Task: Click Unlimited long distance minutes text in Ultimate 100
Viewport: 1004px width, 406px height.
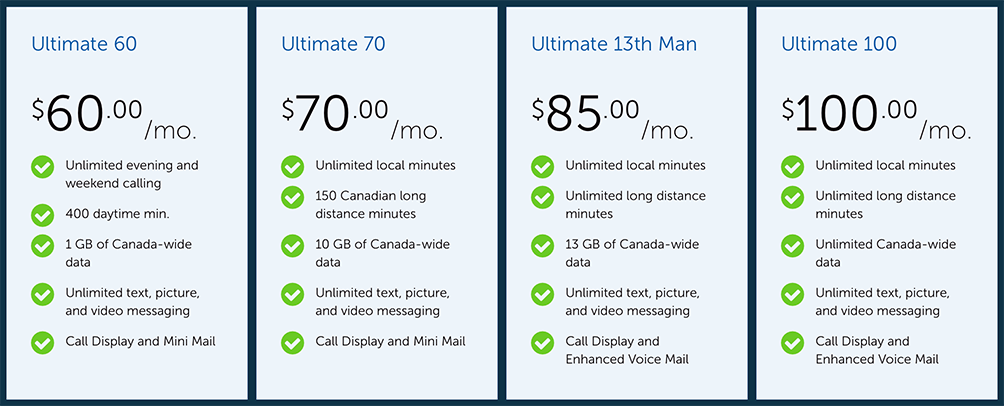Action: 886,204
